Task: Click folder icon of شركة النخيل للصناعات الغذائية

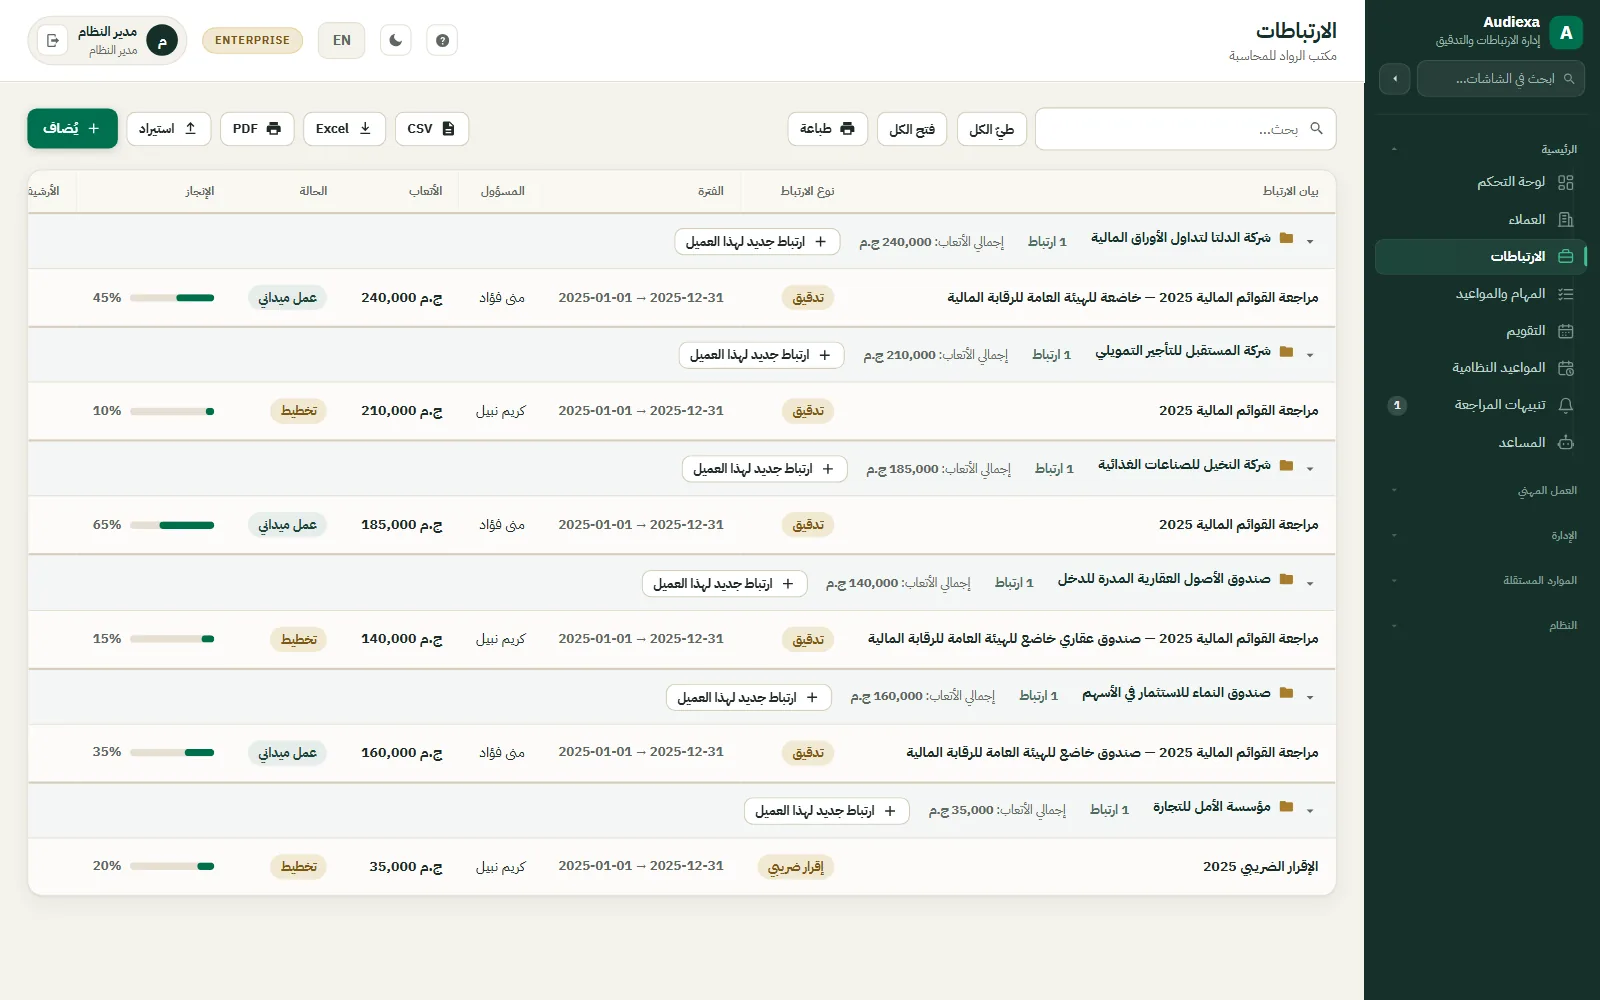Action: click(1287, 465)
